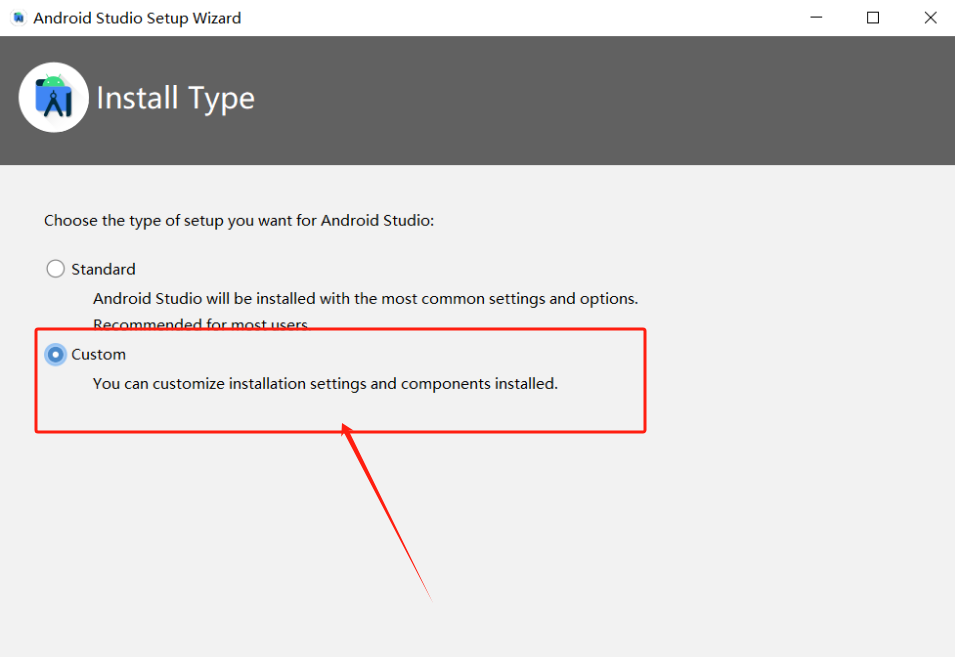Click 'Android Studio will be installed' description

365,298
